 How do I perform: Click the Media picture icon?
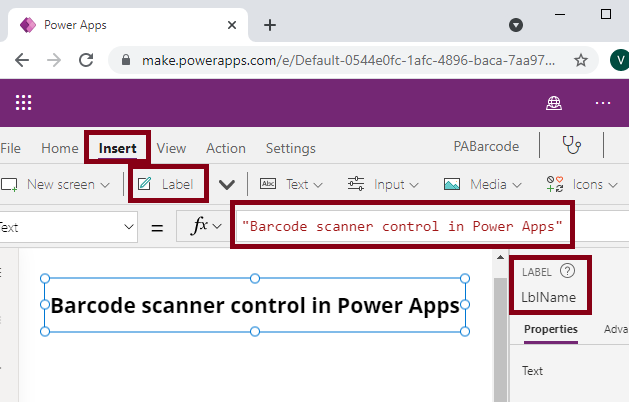(x=452, y=184)
